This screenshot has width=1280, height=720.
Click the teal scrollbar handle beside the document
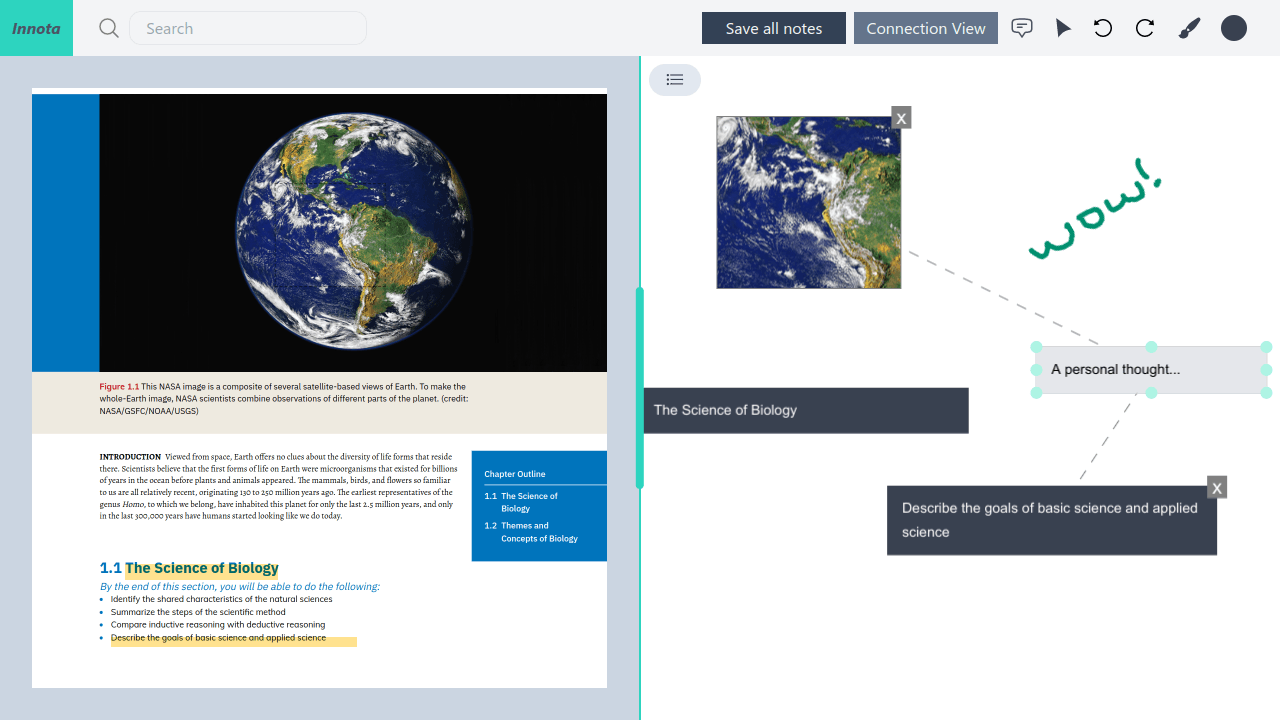pyautogui.click(x=639, y=388)
